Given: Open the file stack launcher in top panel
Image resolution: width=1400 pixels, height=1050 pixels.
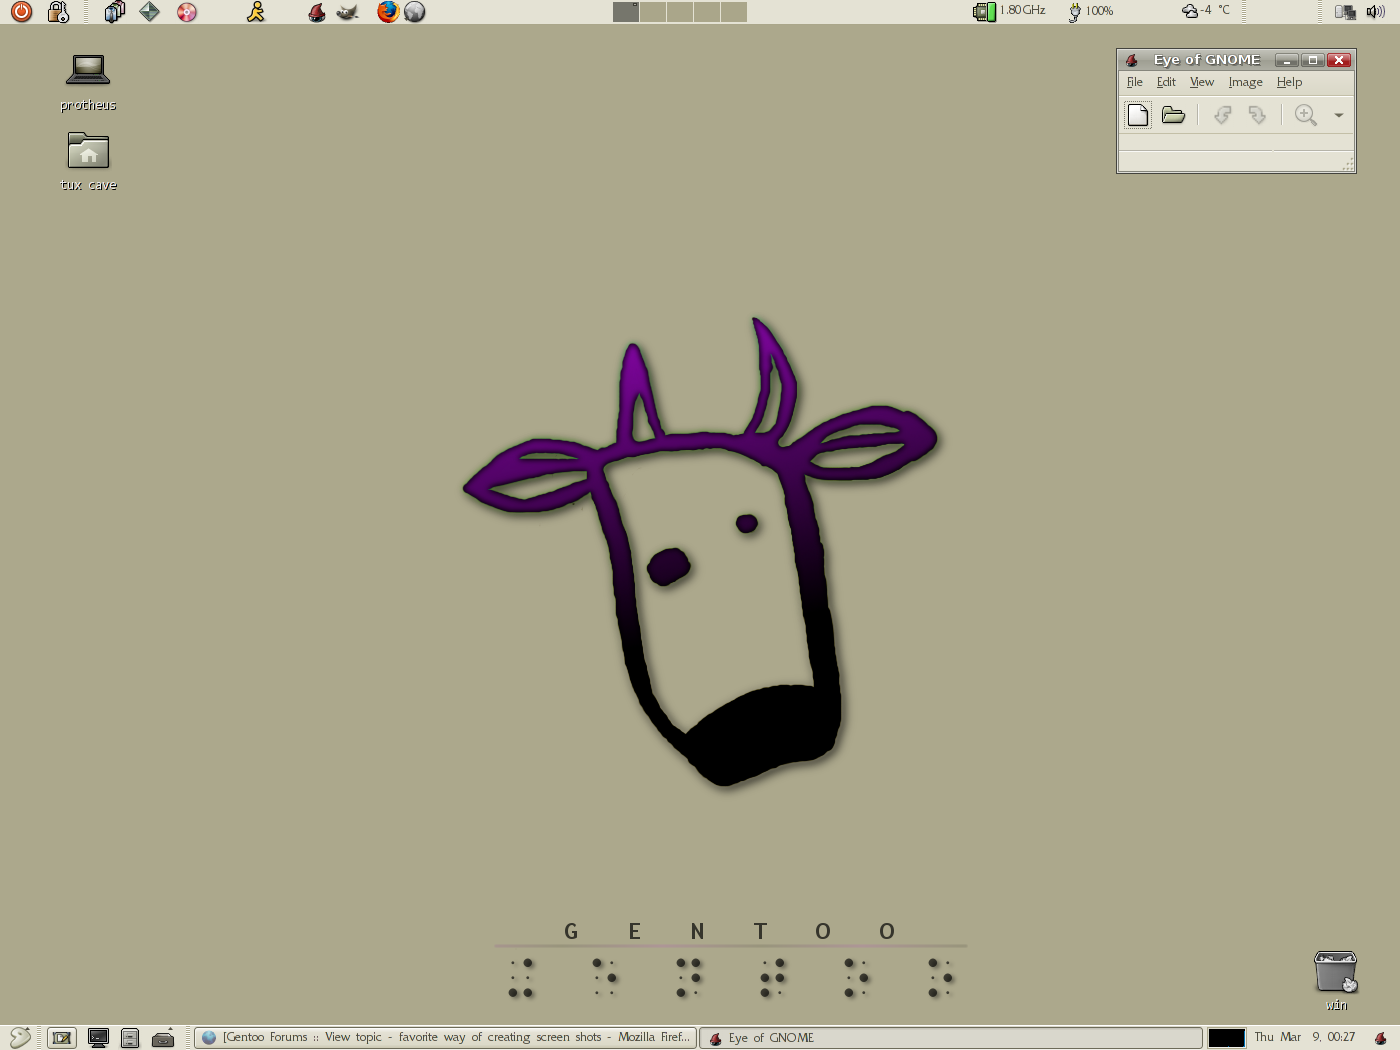Looking at the screenshot, I should [115, 12].
